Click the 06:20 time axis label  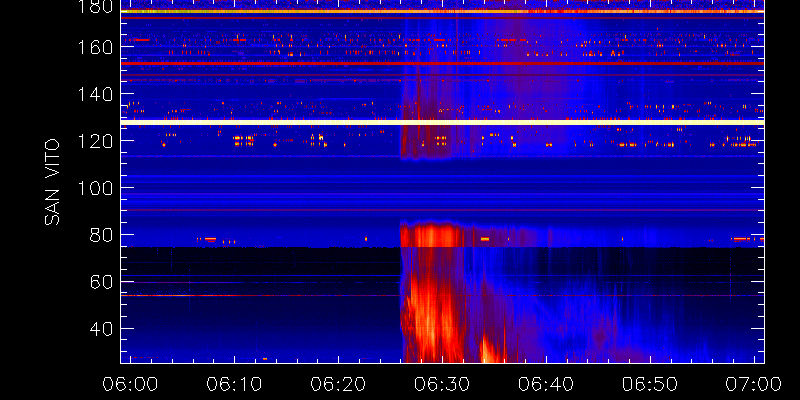[x=338, y=384]
